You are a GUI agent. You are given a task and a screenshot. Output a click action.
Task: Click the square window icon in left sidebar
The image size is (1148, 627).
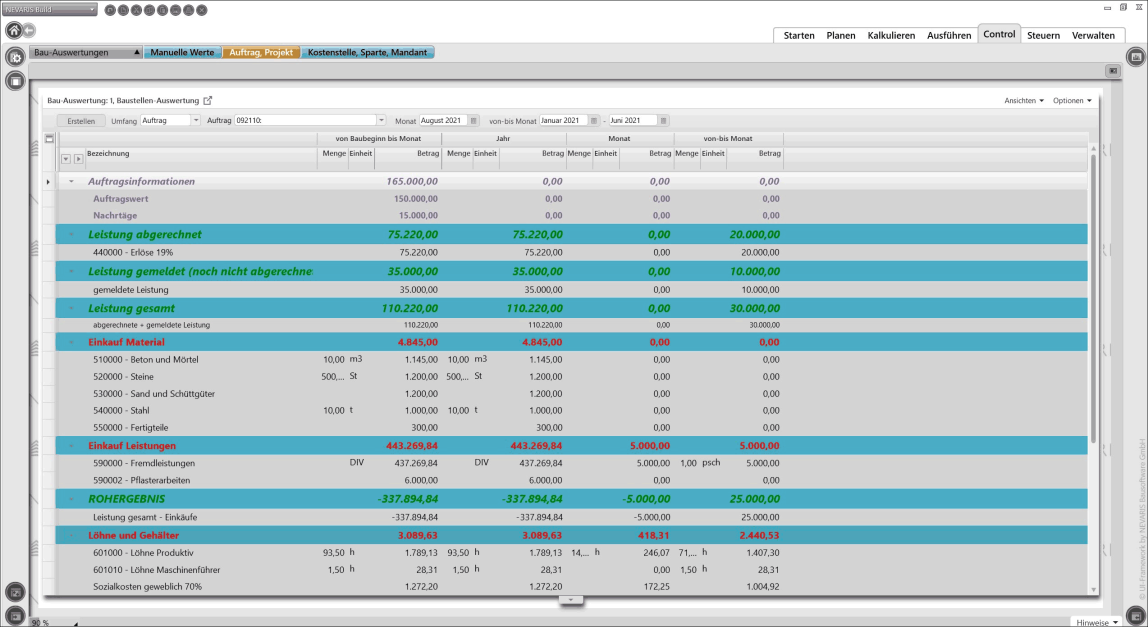click(x=15, y=81)
